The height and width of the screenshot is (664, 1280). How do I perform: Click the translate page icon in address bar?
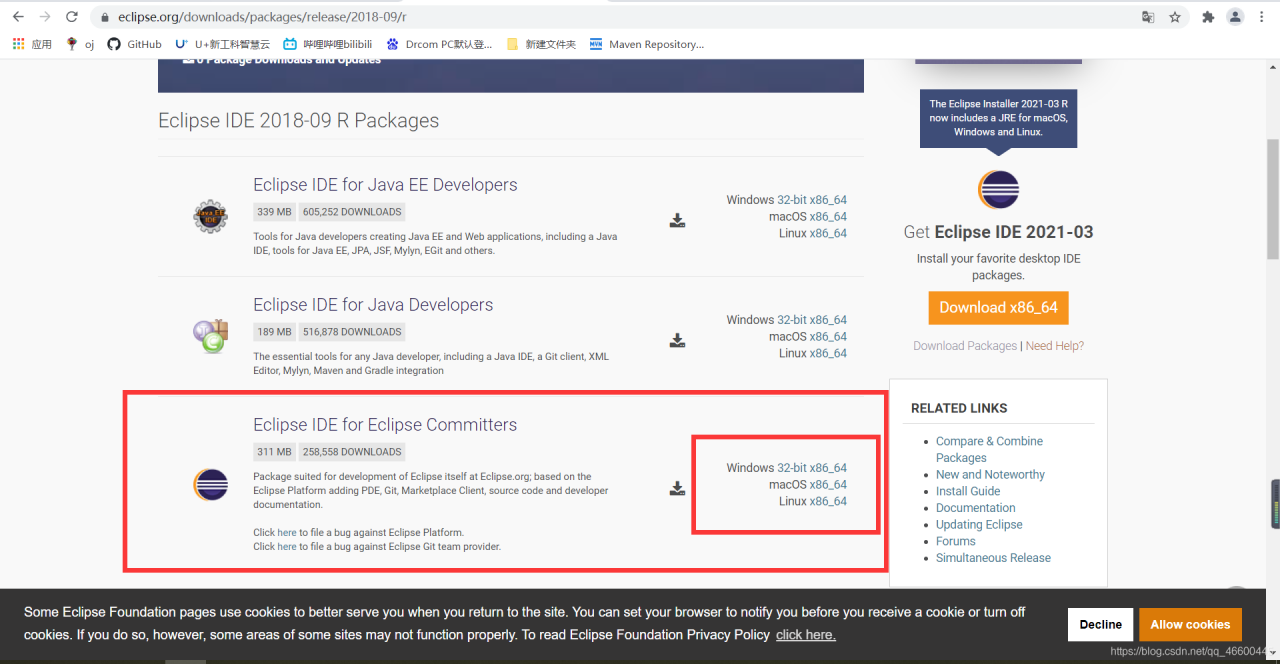pyautogui.click(x=1148, y=17)
